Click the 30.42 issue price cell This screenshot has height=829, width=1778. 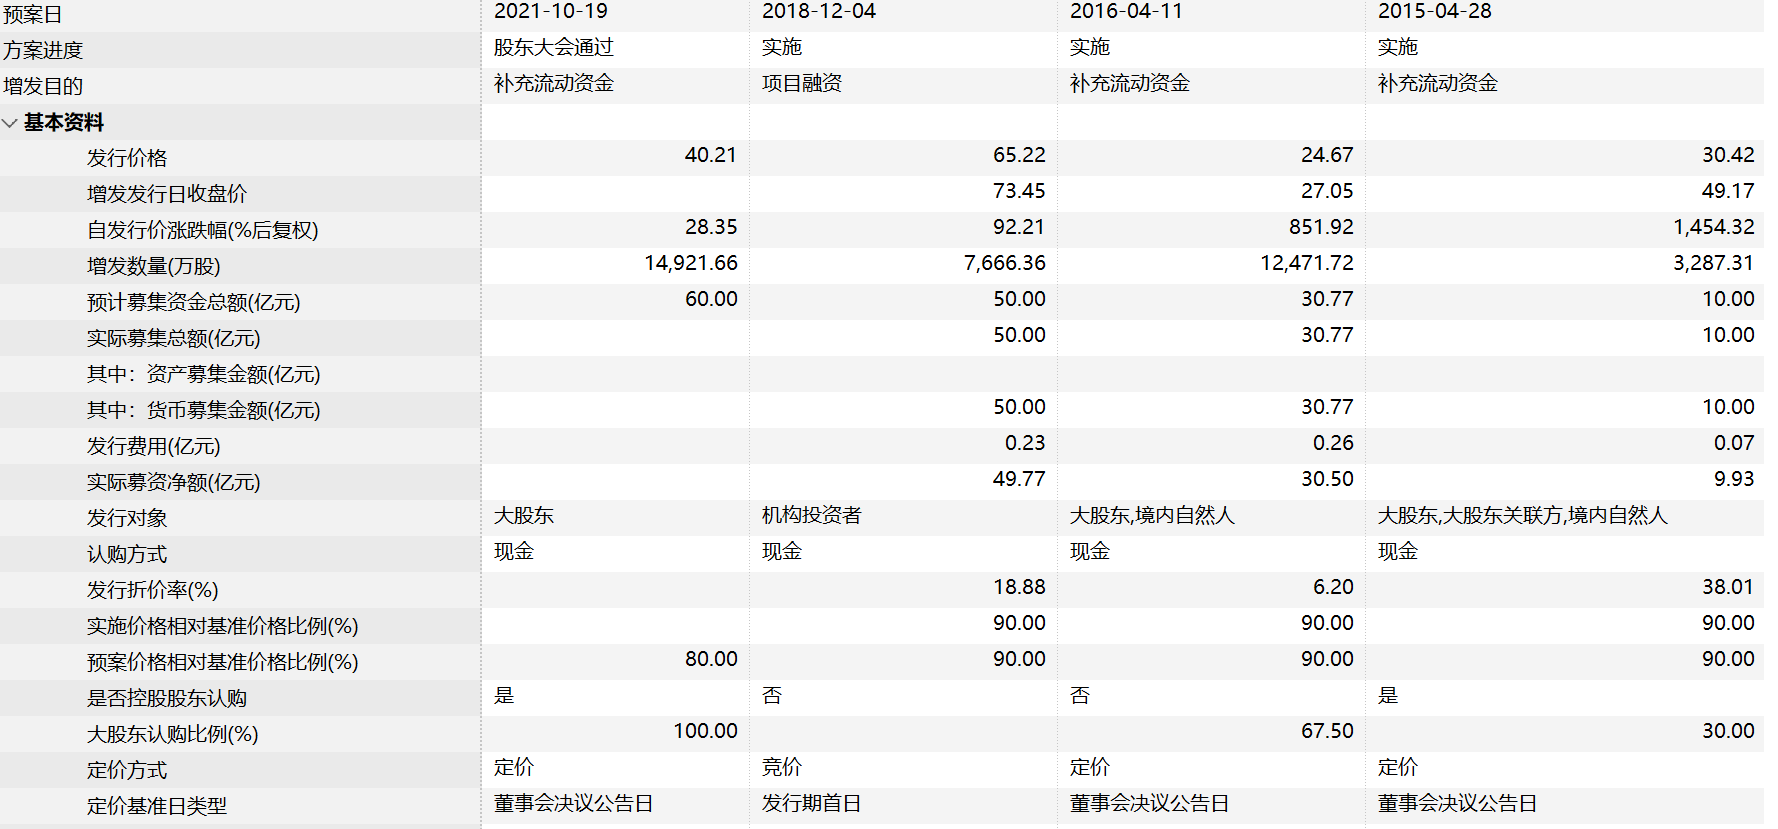coord(1728,155)
